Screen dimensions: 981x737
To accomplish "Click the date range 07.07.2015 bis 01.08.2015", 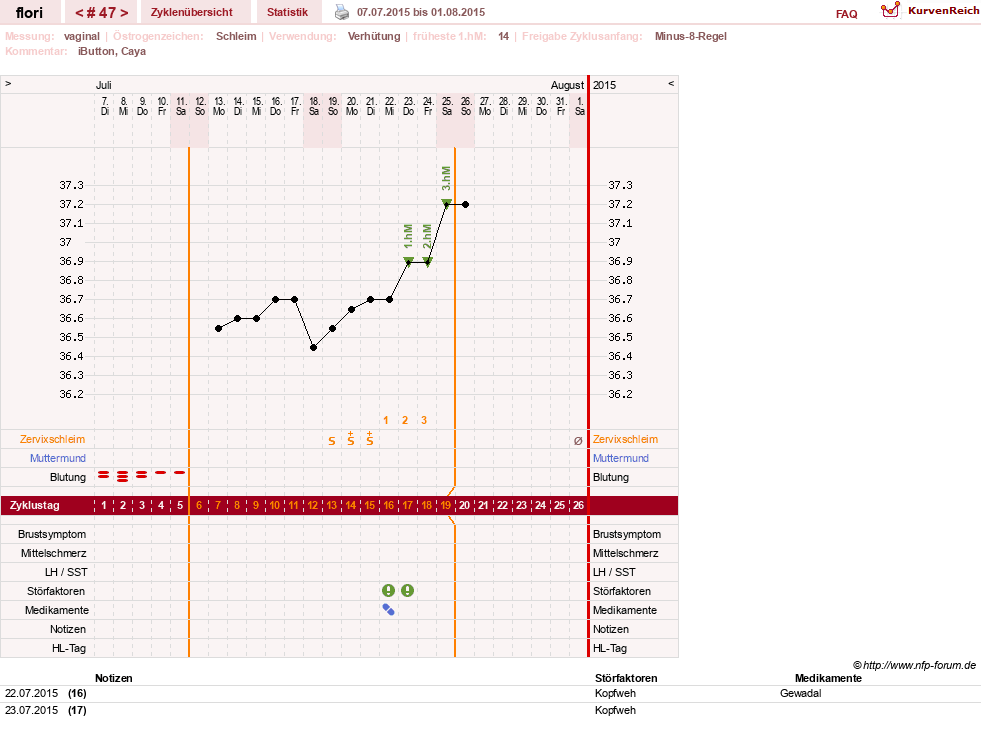I will coord(420,12).
